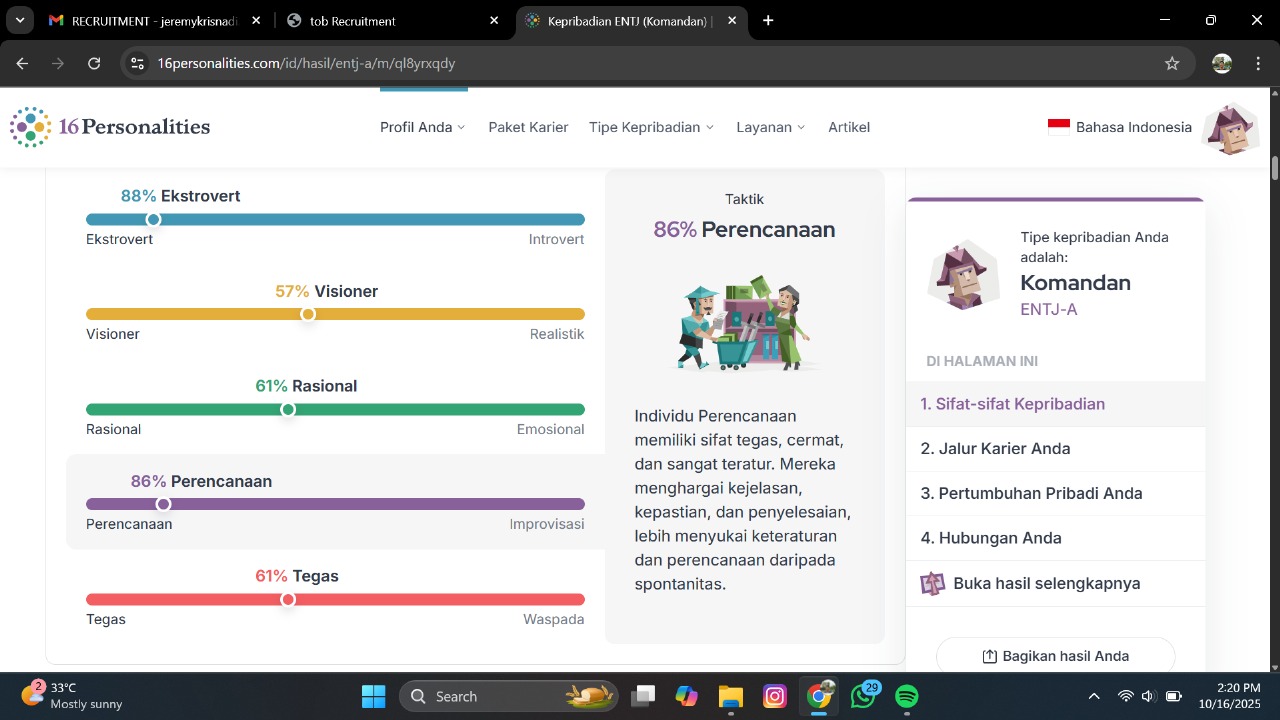Click the Indonesian flag language icon
1280x720 pixels.
pos(1058,127)
